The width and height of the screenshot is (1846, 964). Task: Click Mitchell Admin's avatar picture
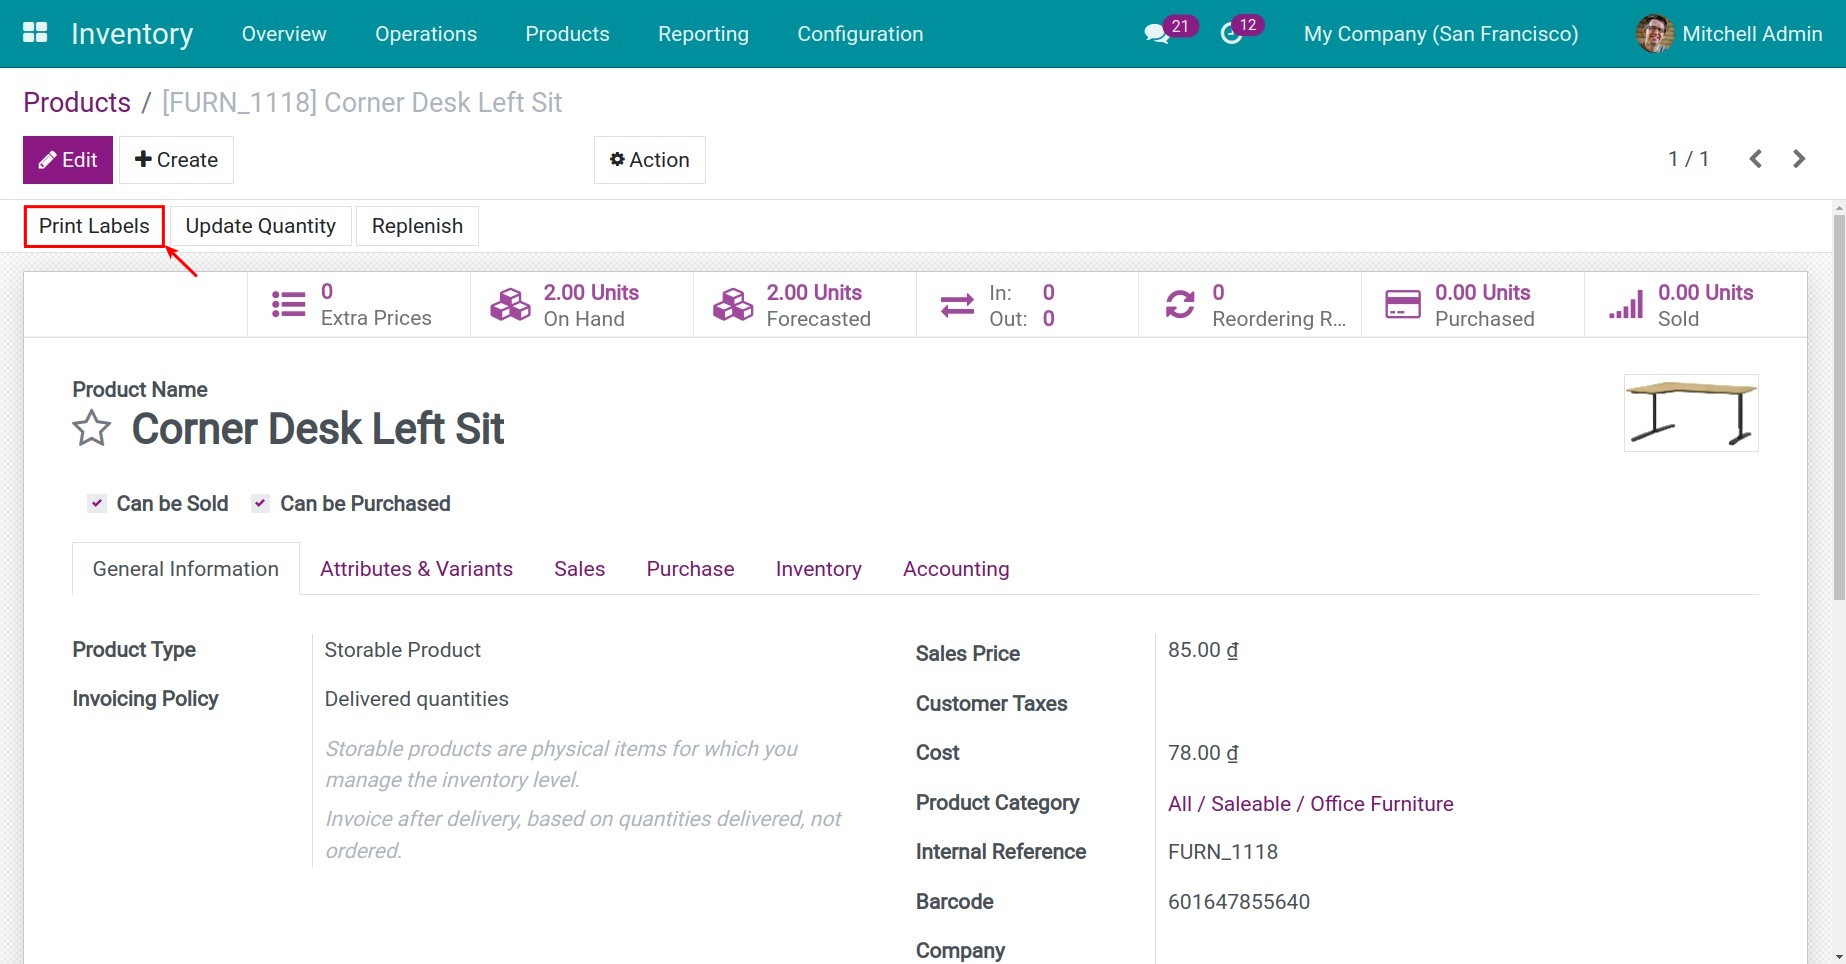(x=1654, y=34)
